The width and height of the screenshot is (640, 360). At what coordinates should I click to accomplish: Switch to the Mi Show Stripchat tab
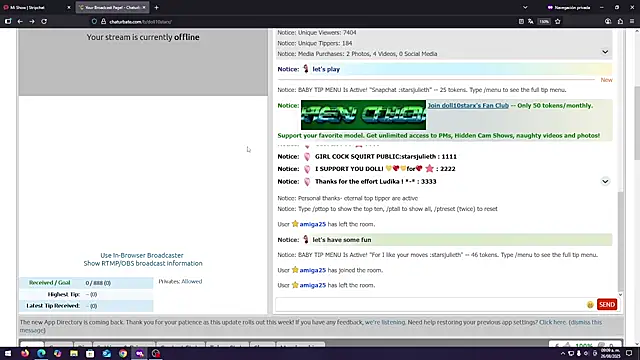click(37, 7)
